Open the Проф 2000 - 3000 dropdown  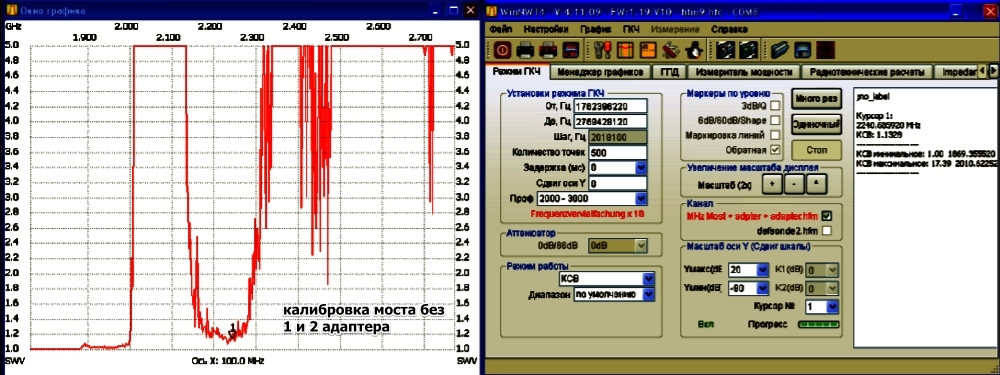(x=641, y=198)
